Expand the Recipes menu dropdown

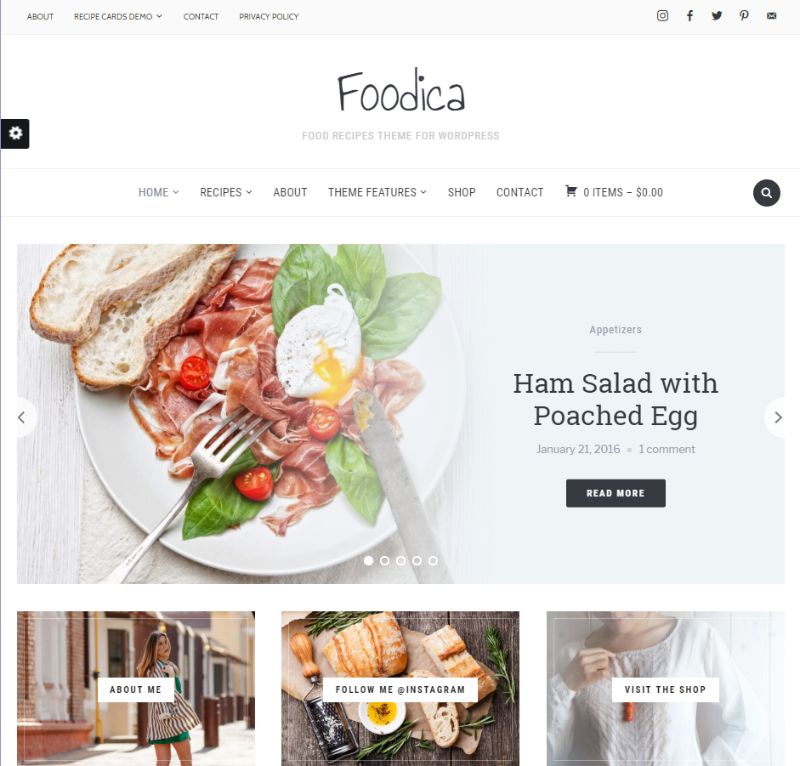click(x=226, y=192)
